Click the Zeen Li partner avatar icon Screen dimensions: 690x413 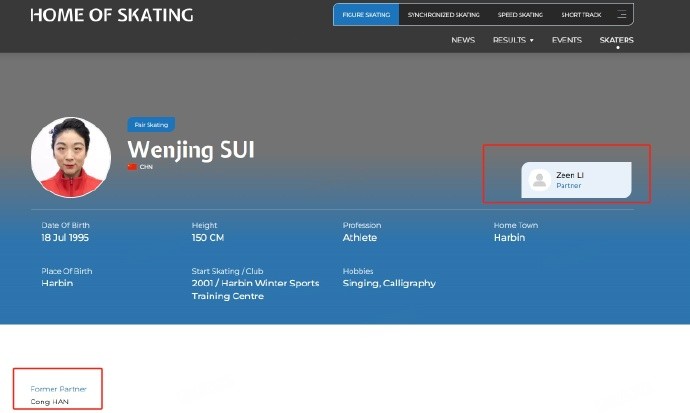(x=540, y=180)
